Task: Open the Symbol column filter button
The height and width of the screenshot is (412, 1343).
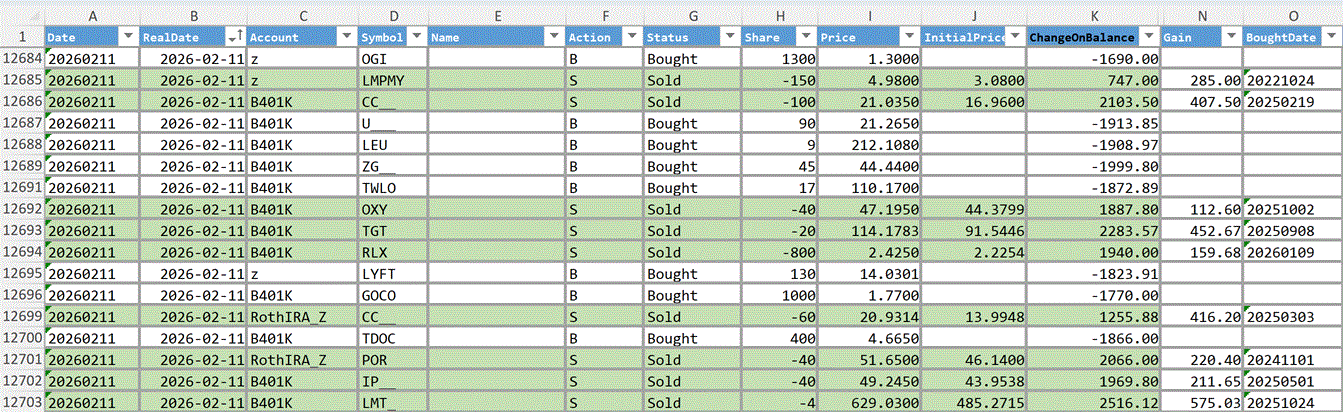Action: 416,37
